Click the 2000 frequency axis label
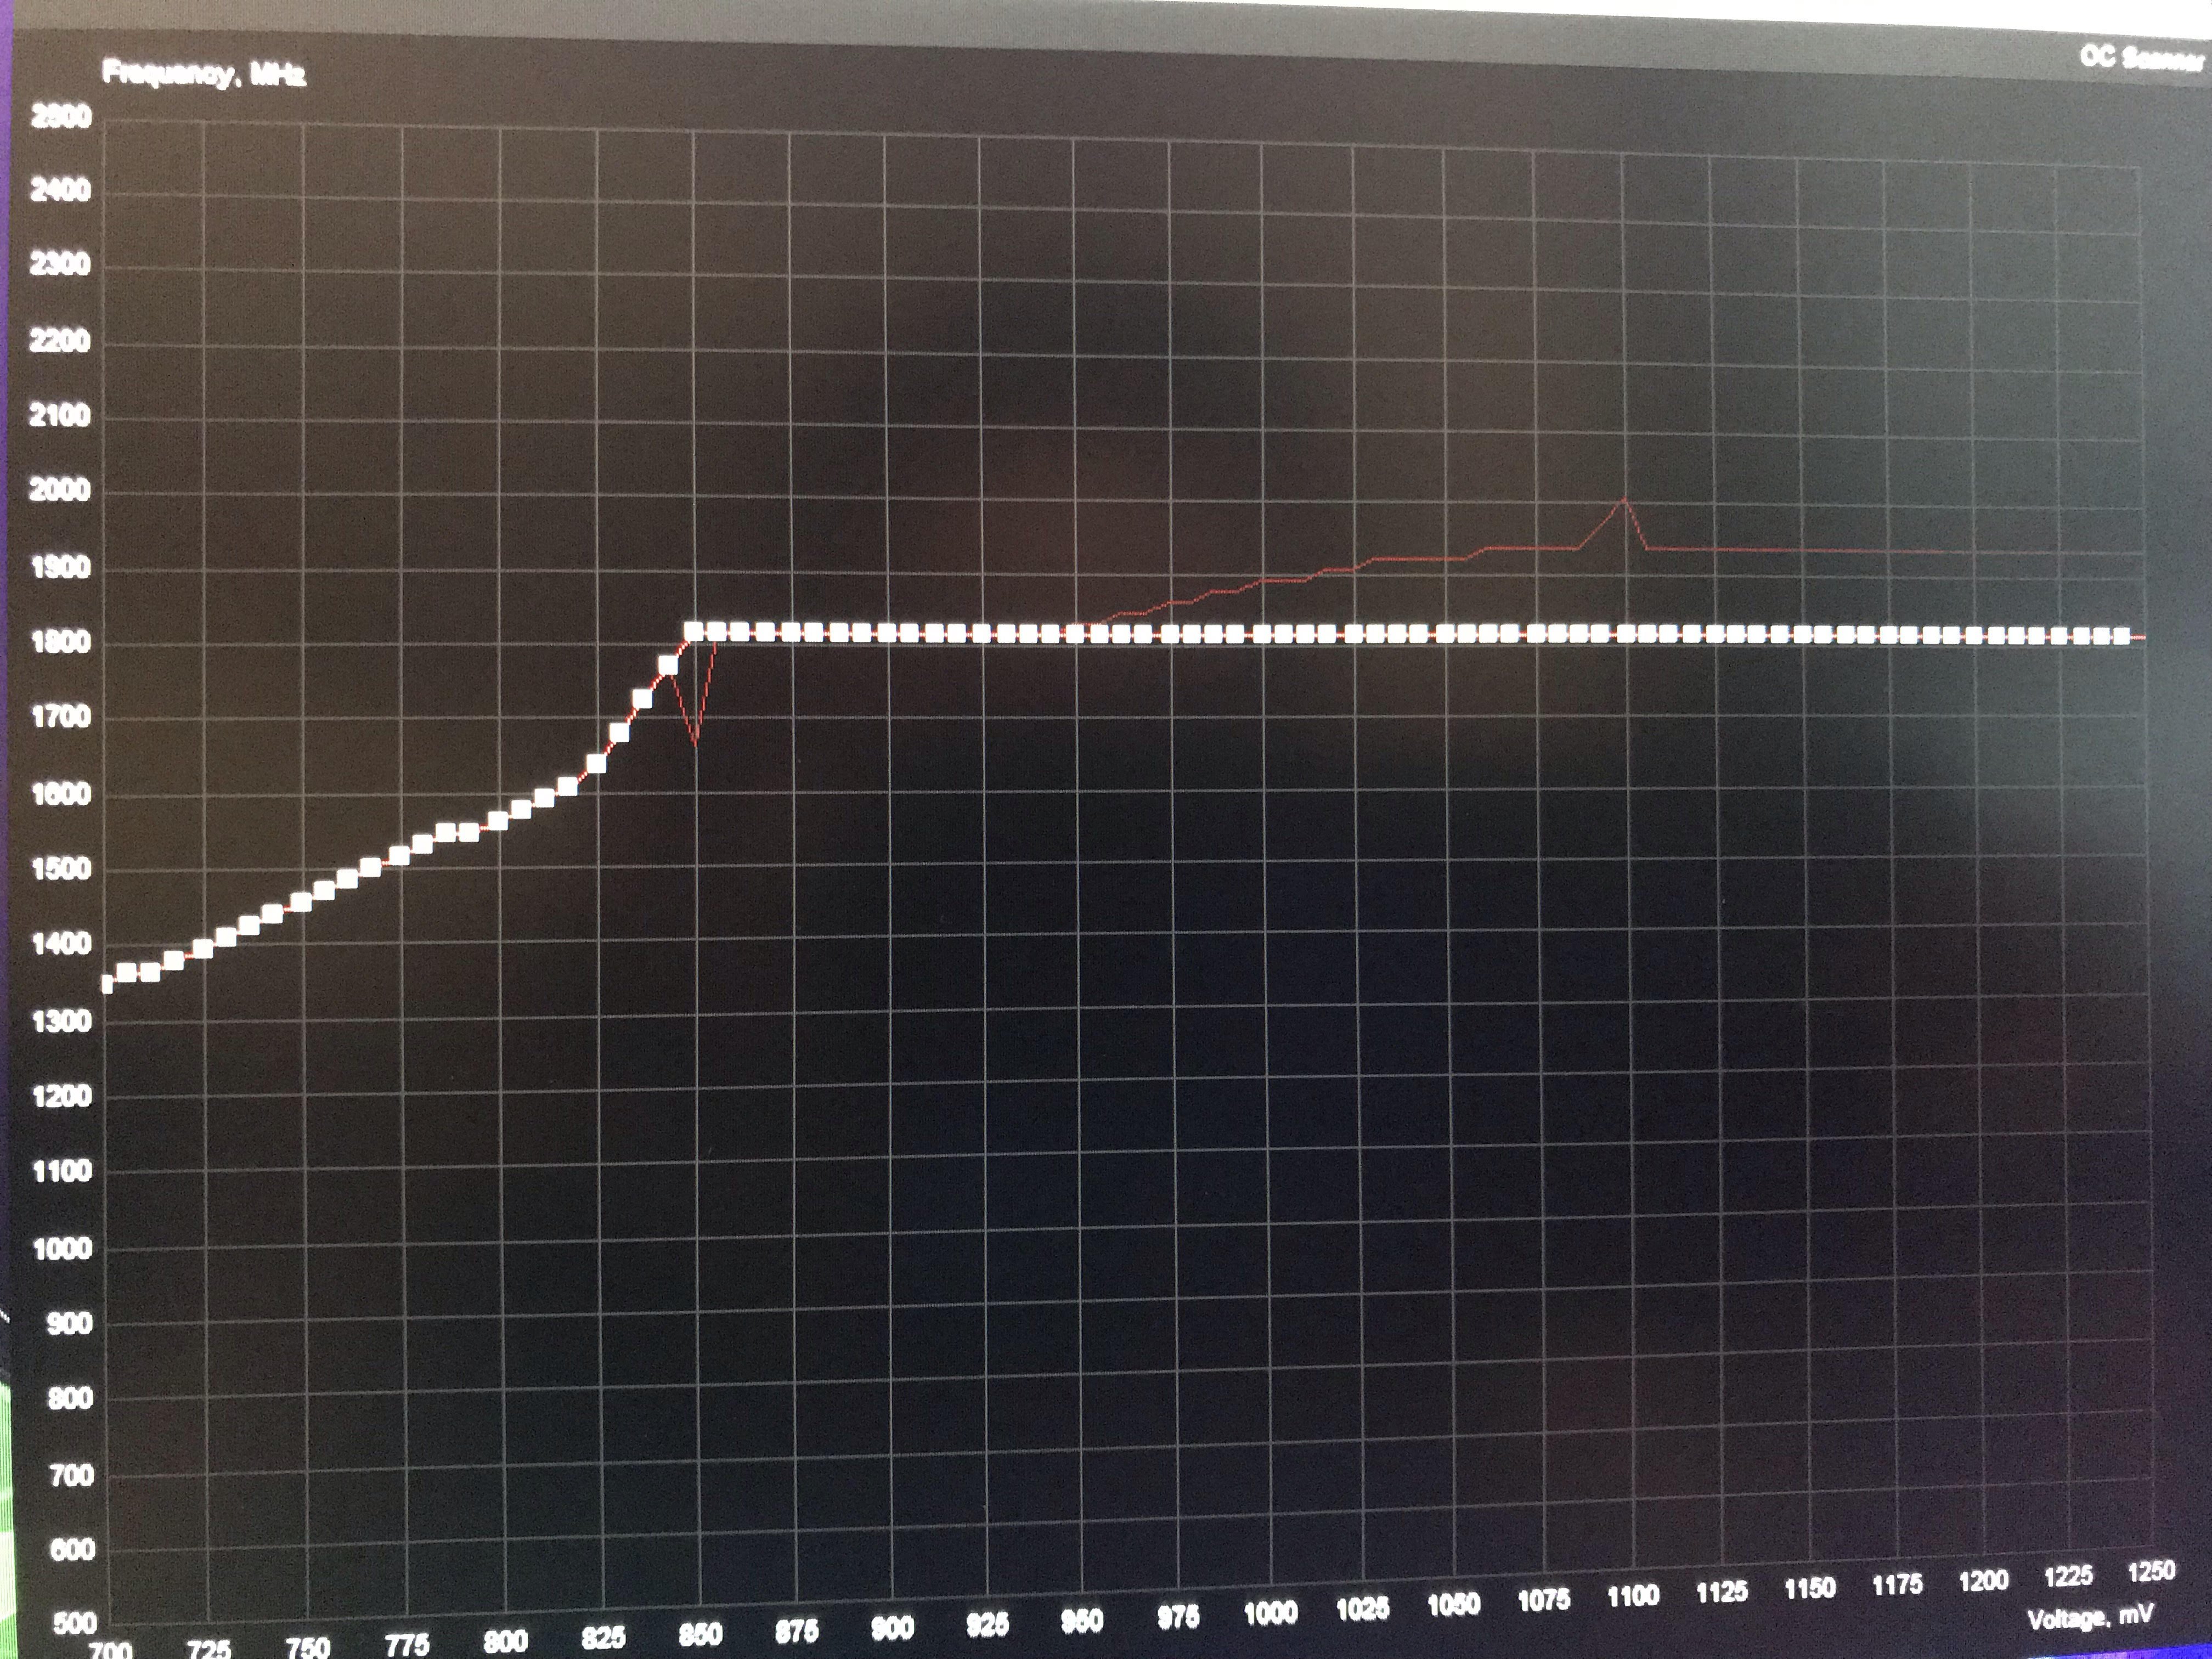Viewport: 2212px width, 1659px height. point(61,490)
